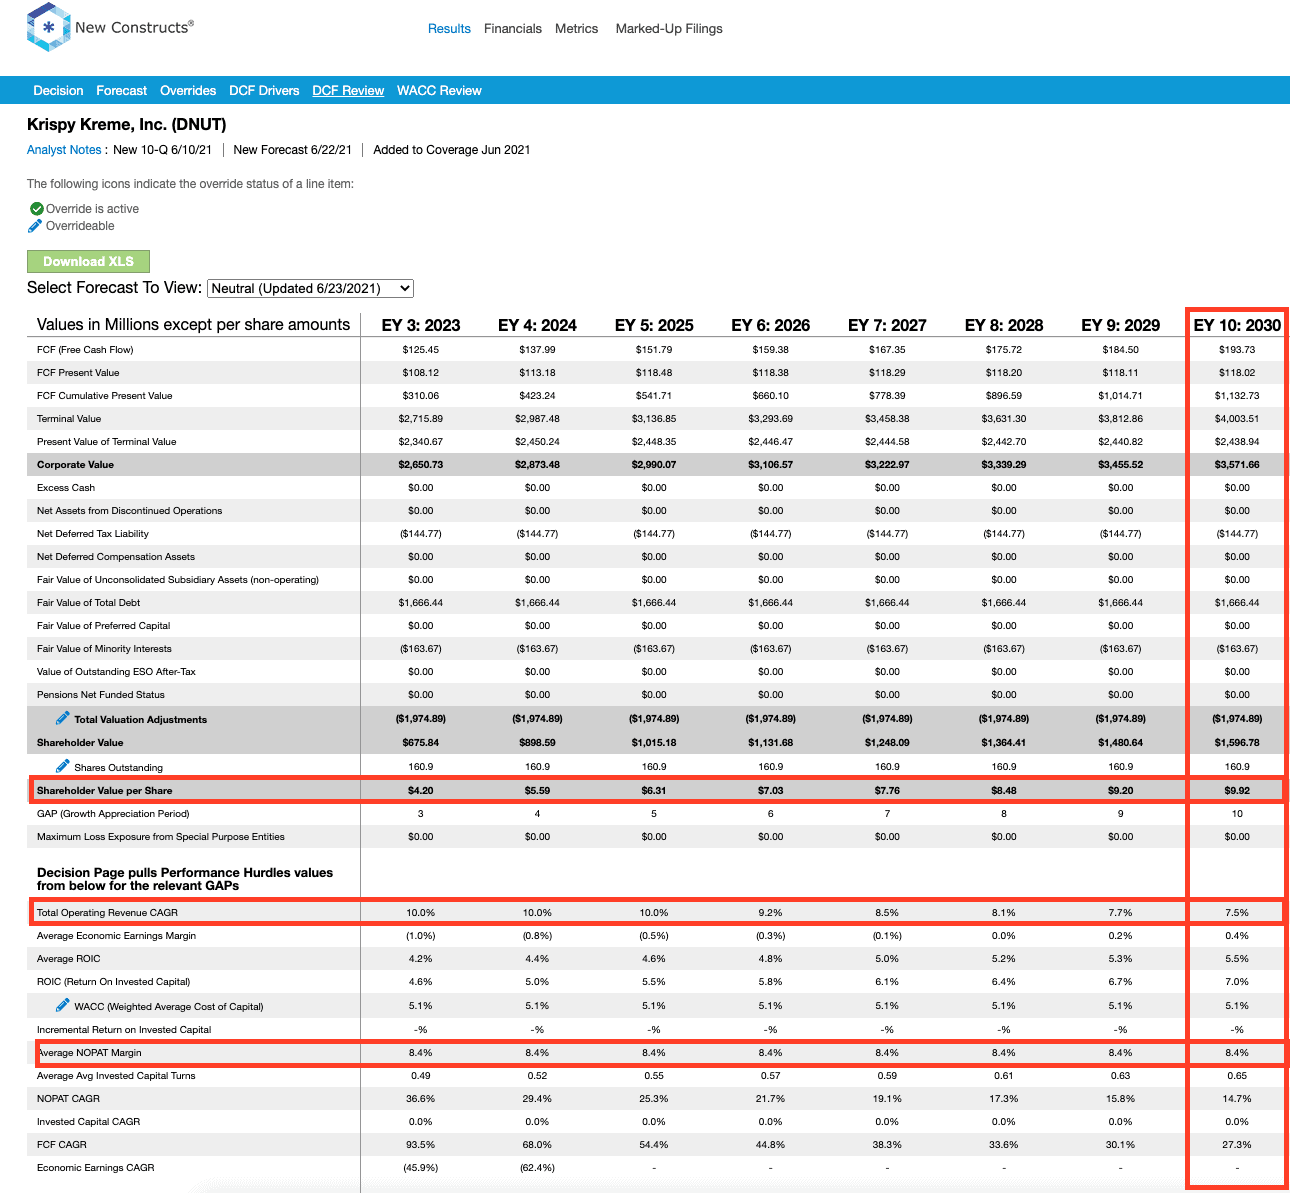Click pencil icon beside Shares Outstanding
Image resolution: width=1290 pixels, height=1193 pixels.
(62, 766)
